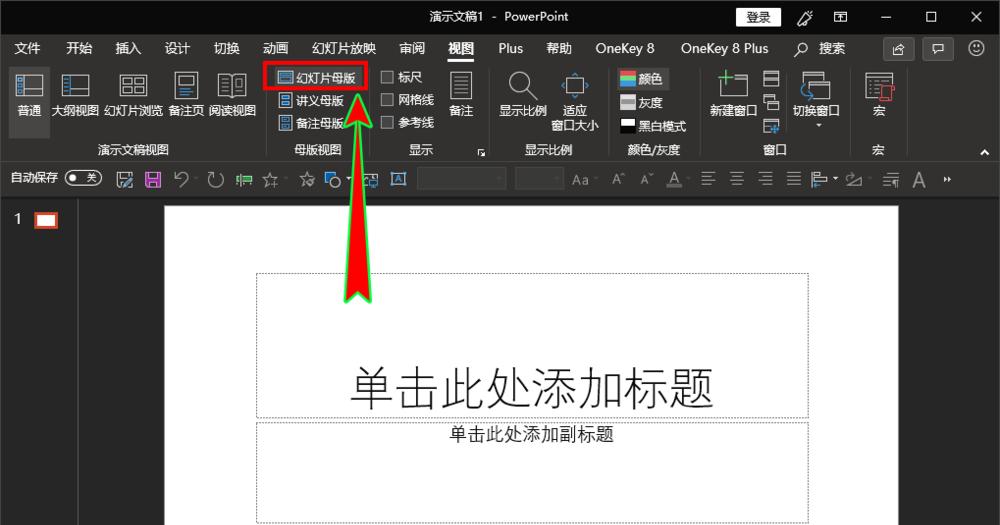Click the large A text effects icon
The image size is (1000, 525).
[919, 180]
